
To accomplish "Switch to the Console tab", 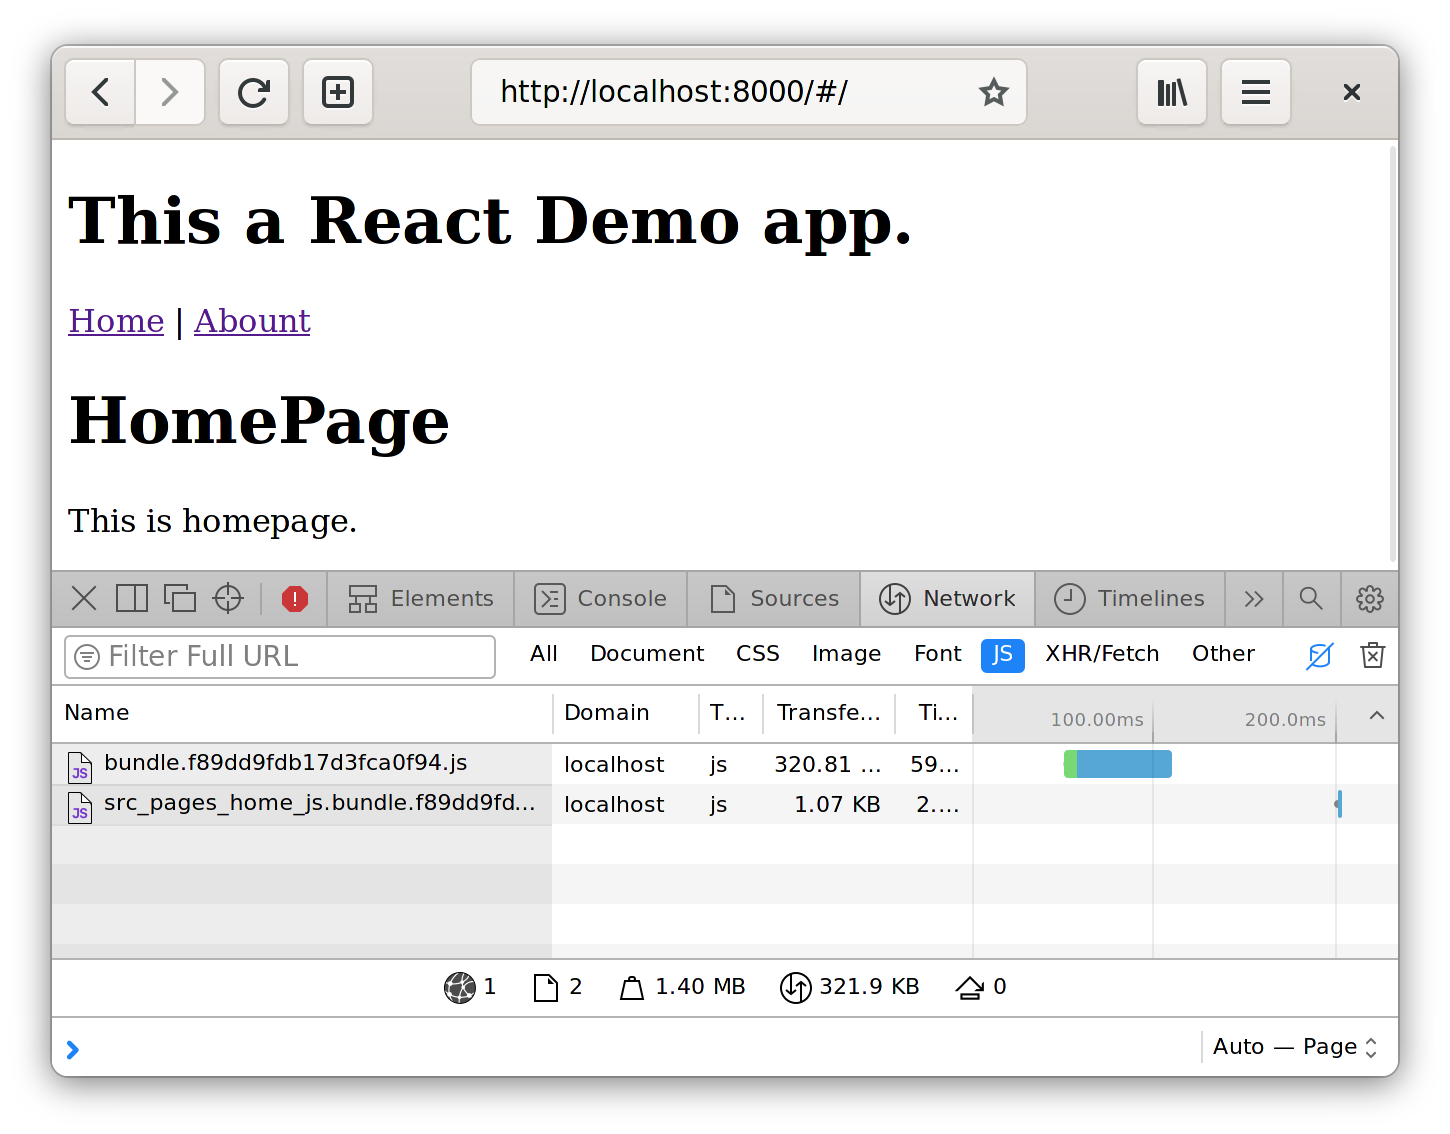I will [601, 599].
